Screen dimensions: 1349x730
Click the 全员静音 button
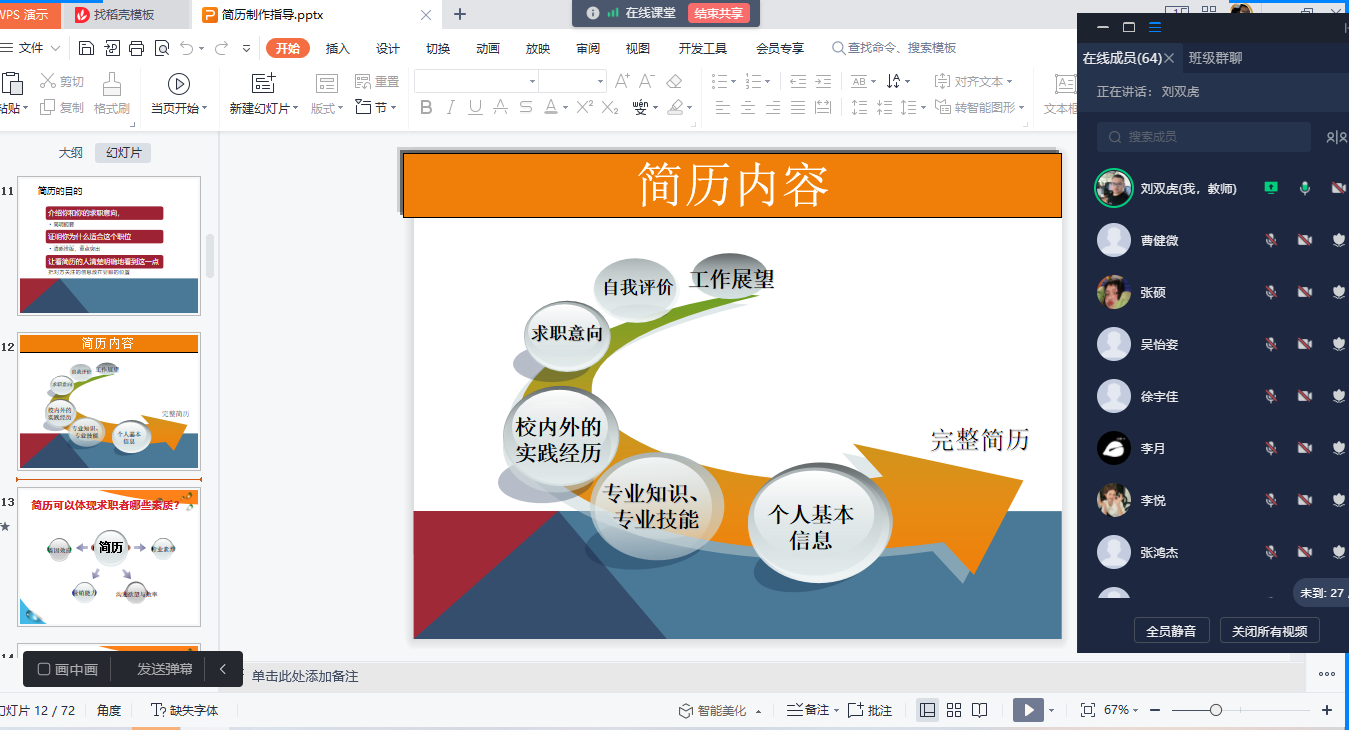pos(1171,631)
